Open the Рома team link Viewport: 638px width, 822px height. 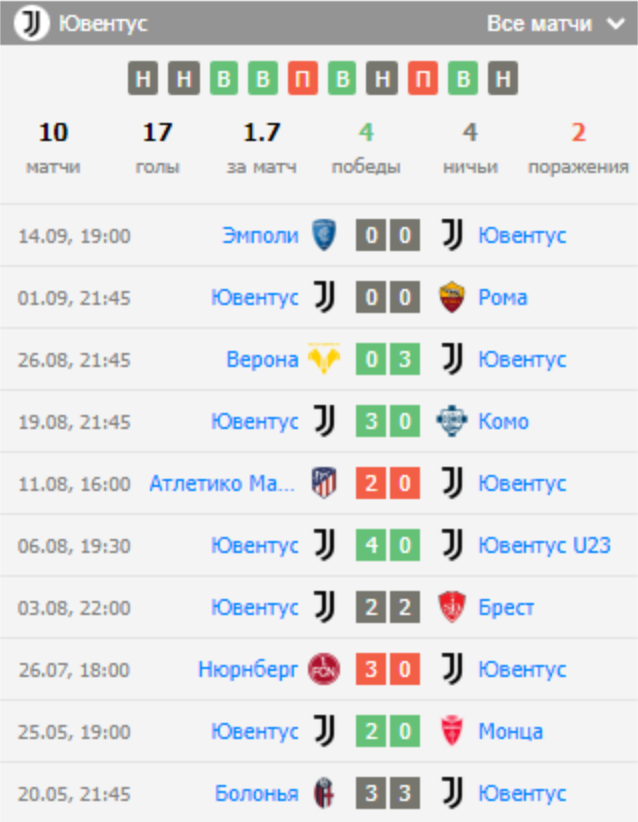pos(502,297)
